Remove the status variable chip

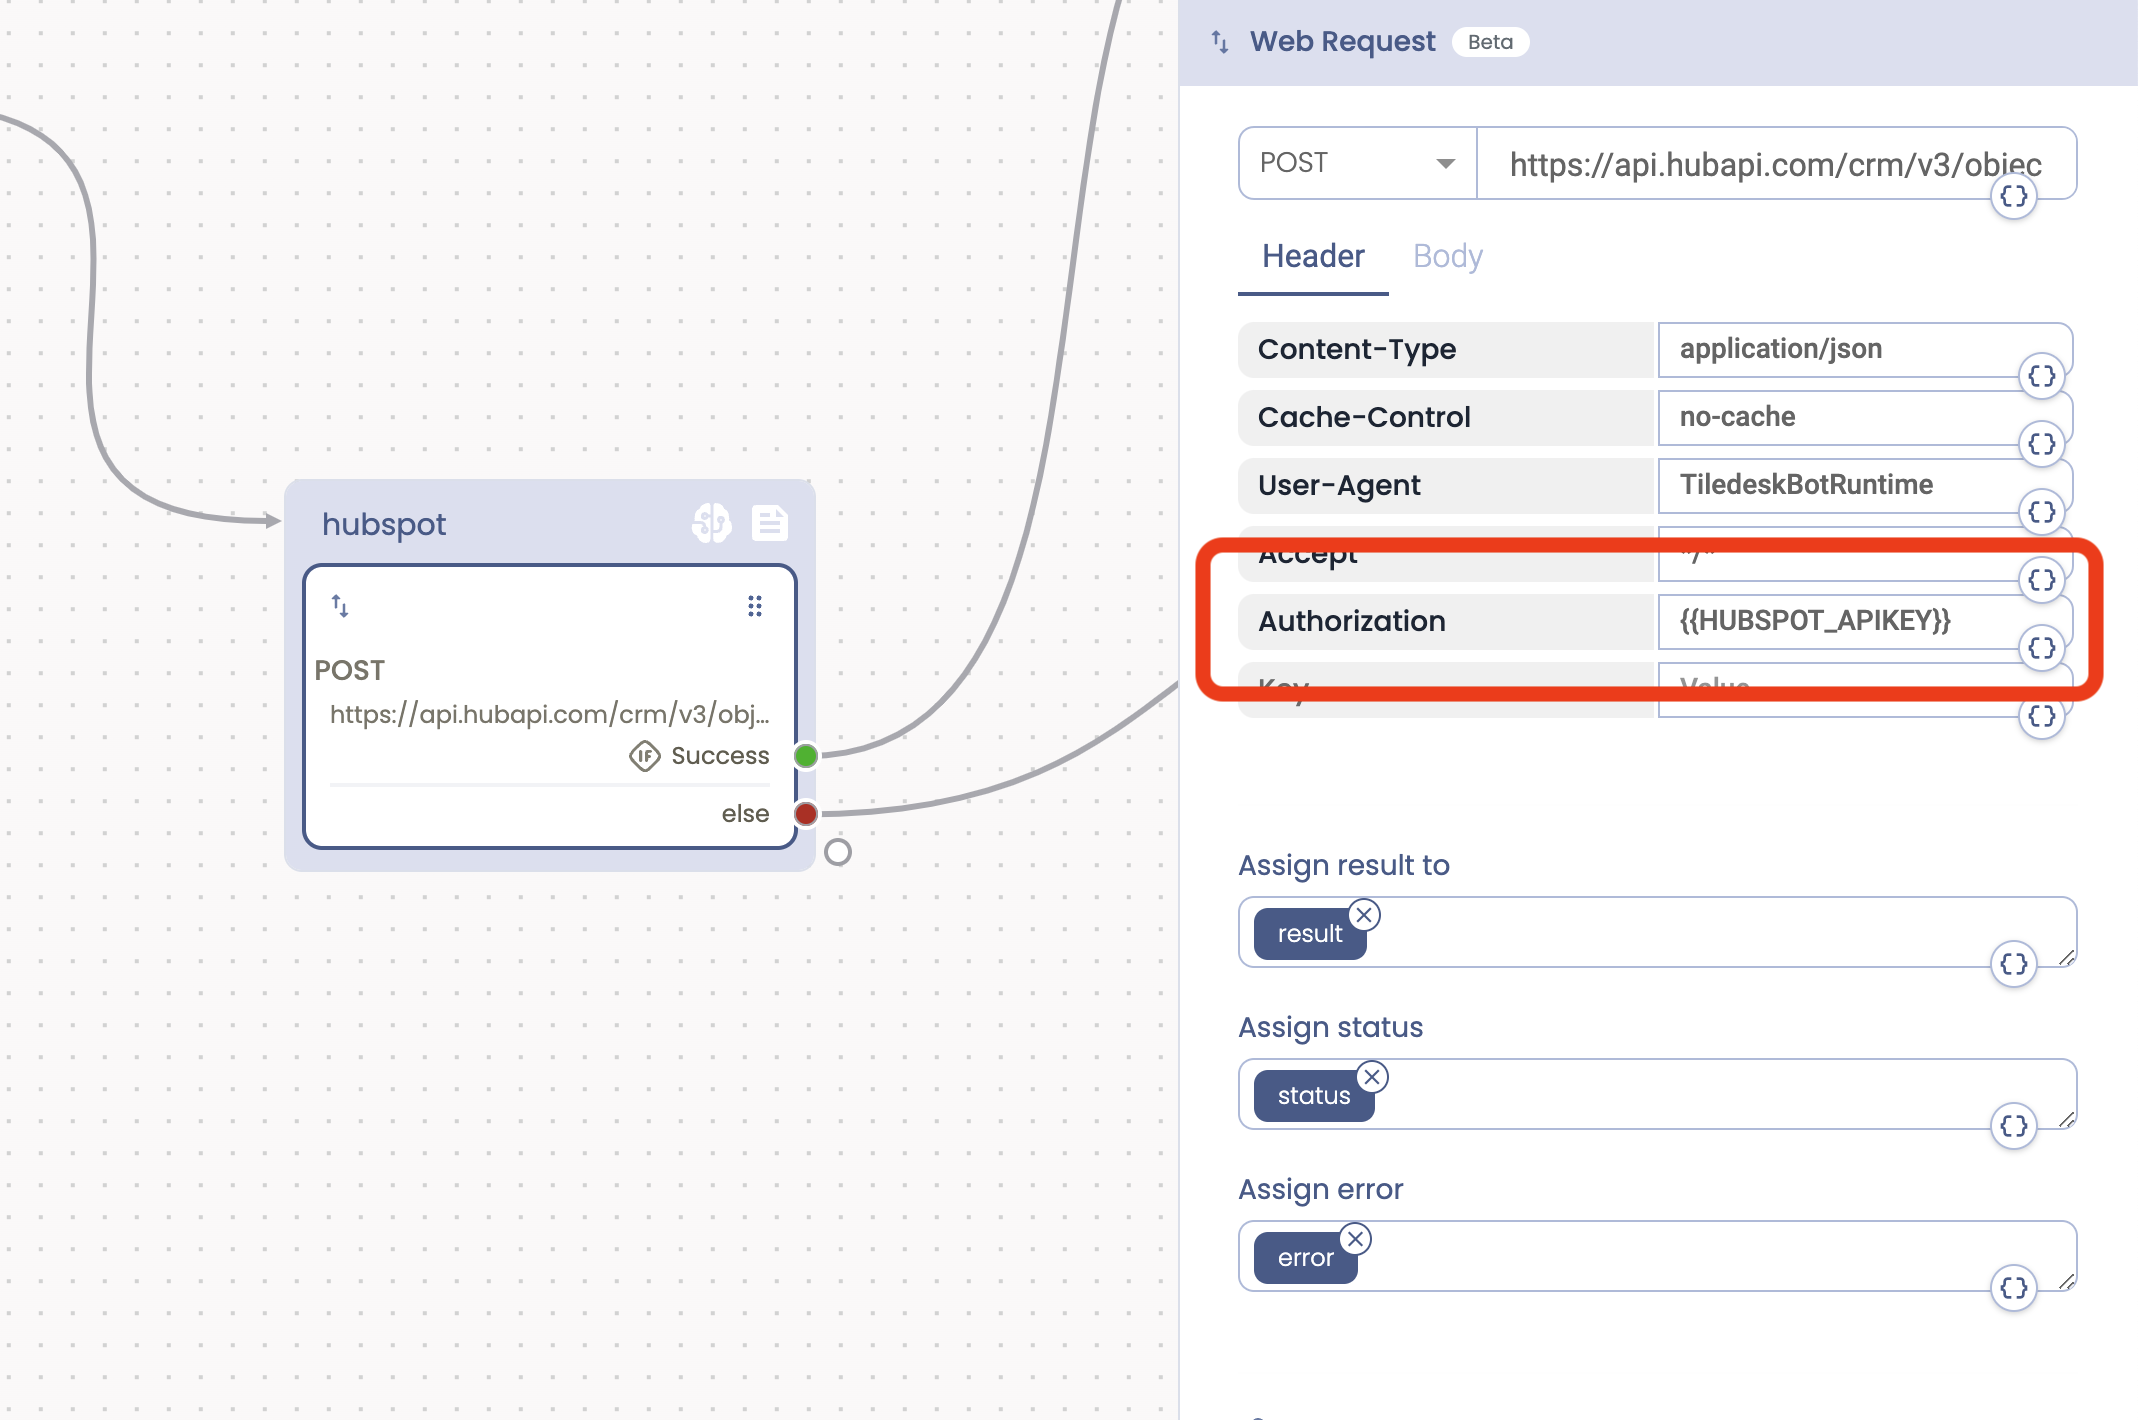pyautogui.click(x=1372, y=1077)
